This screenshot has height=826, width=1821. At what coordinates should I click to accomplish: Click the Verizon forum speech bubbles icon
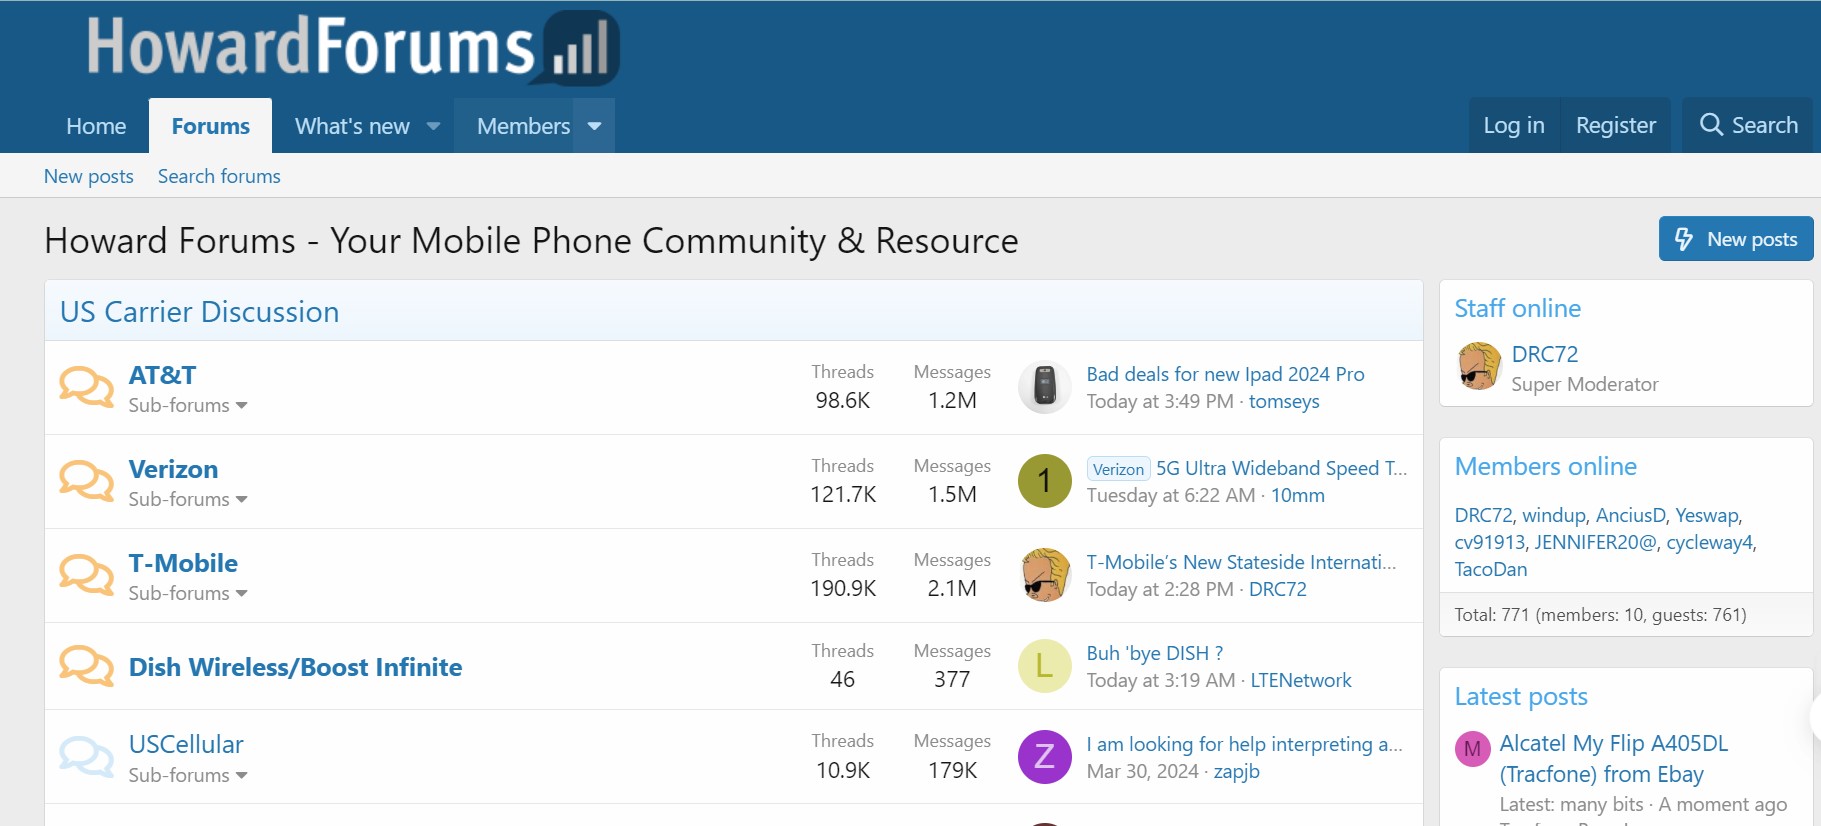click(86, 481)
